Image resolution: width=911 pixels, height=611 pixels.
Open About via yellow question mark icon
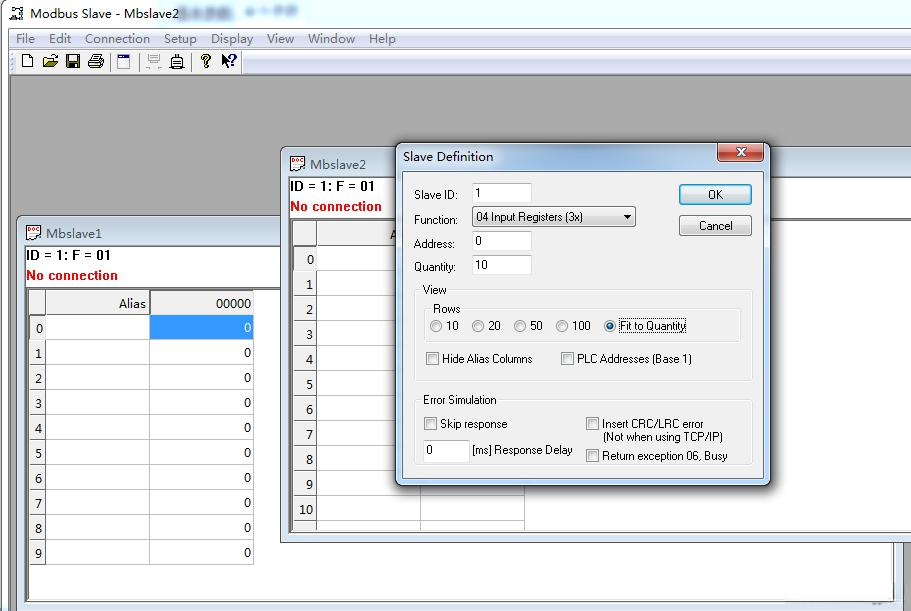pyautogui.click(x=206, y=61)
